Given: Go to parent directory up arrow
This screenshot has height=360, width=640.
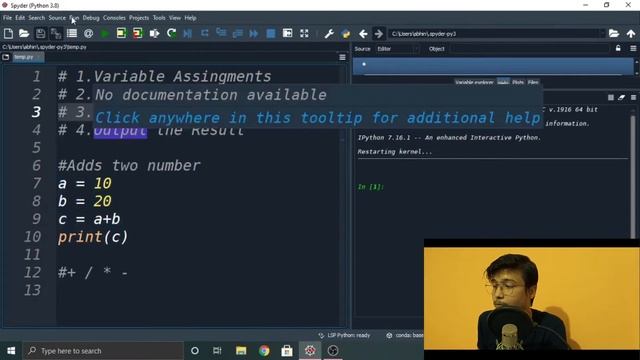Looking at the screenshot, I should pos(631,33).
